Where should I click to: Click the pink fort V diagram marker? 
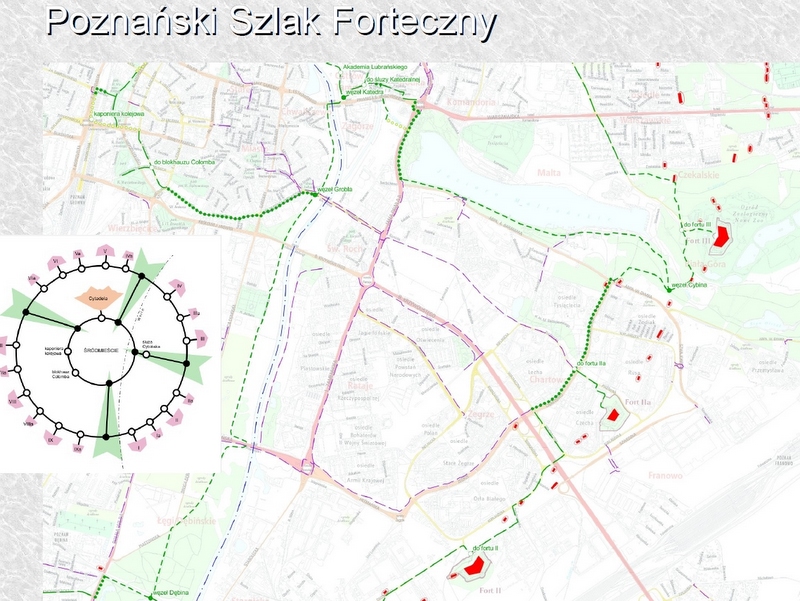[x=104, y=250]
